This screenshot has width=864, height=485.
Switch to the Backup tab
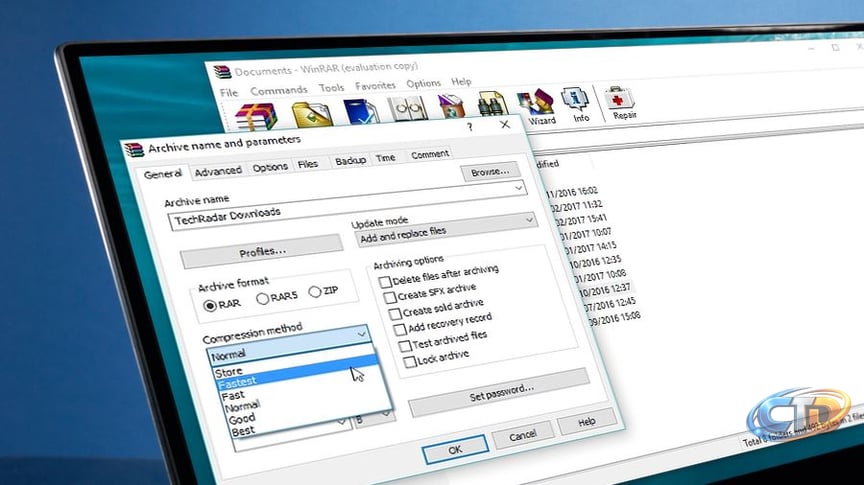350,160
